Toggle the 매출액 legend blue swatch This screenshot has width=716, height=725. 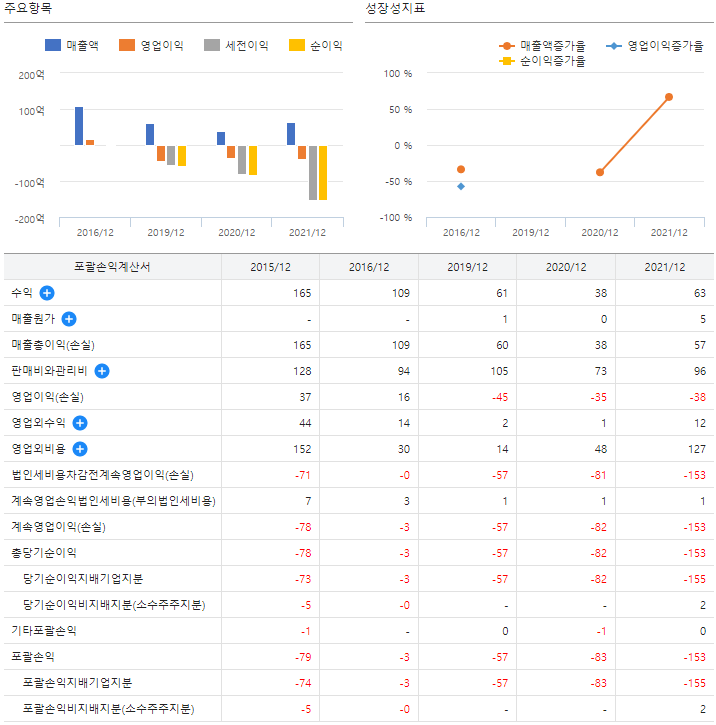(x=53, y=45)
